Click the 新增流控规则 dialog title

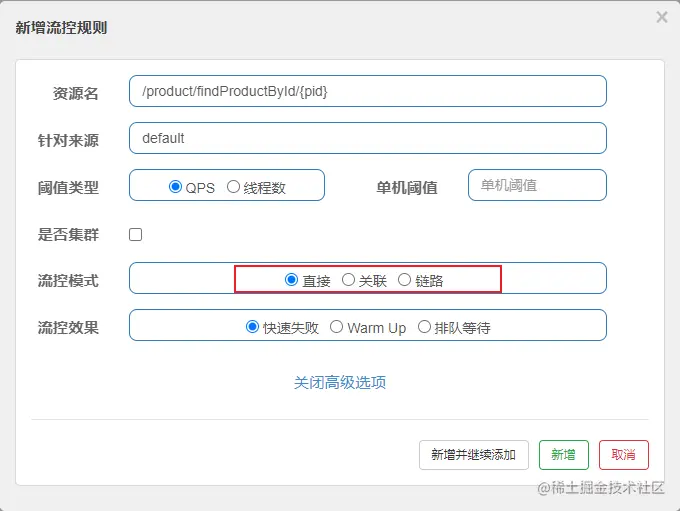click(61, 28)
